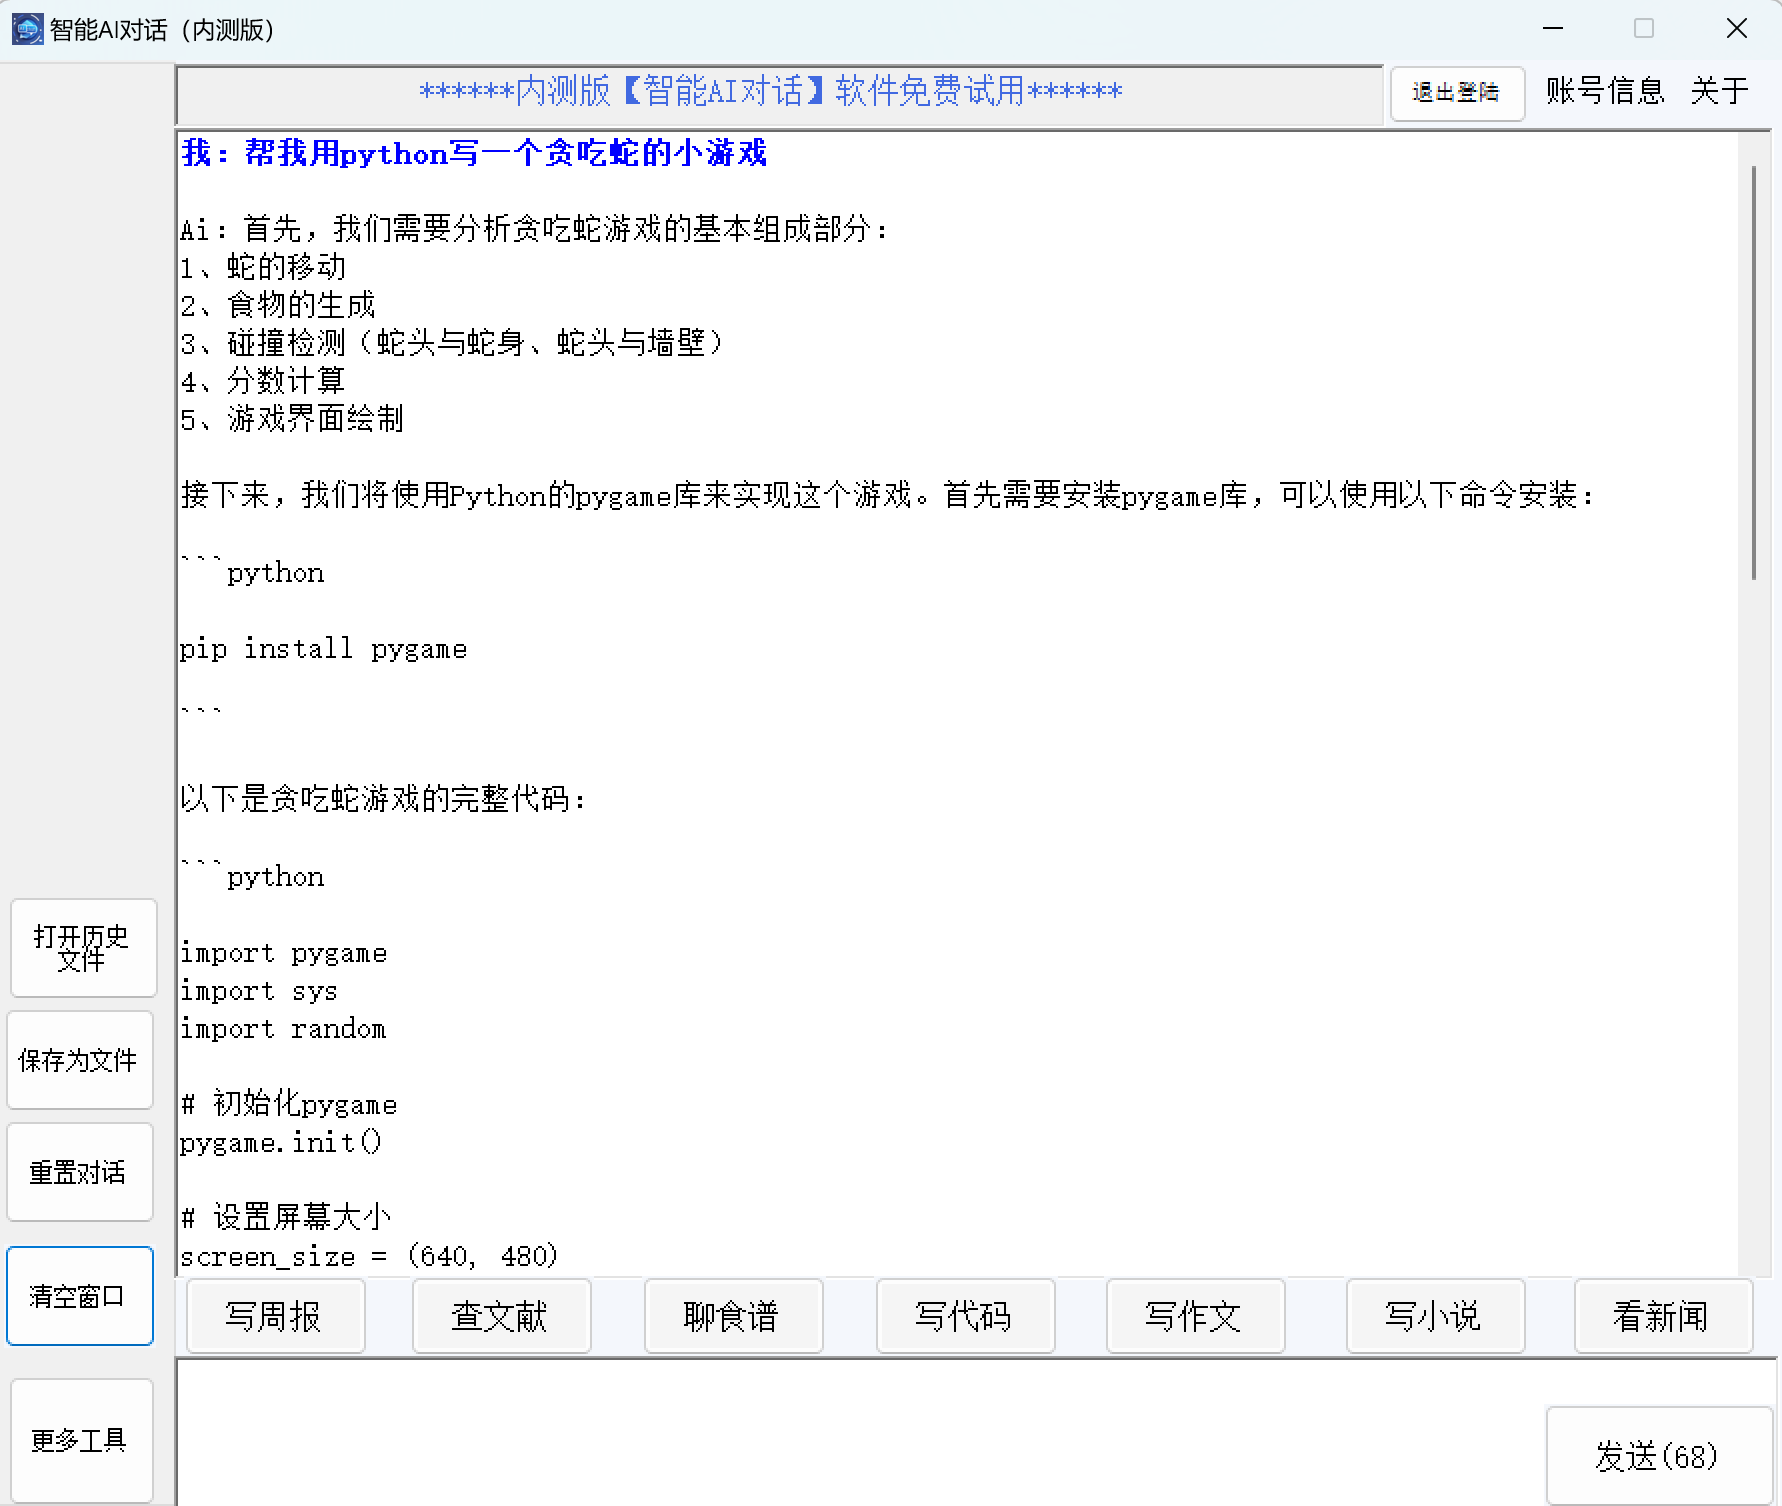Open 账号信息 account info menu
The height and width of the screenshot is (1506, 1782).
(1605, 91)
